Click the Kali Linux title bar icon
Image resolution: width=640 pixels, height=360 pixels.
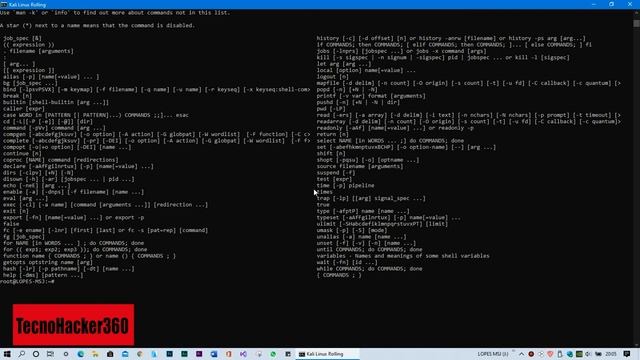pos(4,4)
